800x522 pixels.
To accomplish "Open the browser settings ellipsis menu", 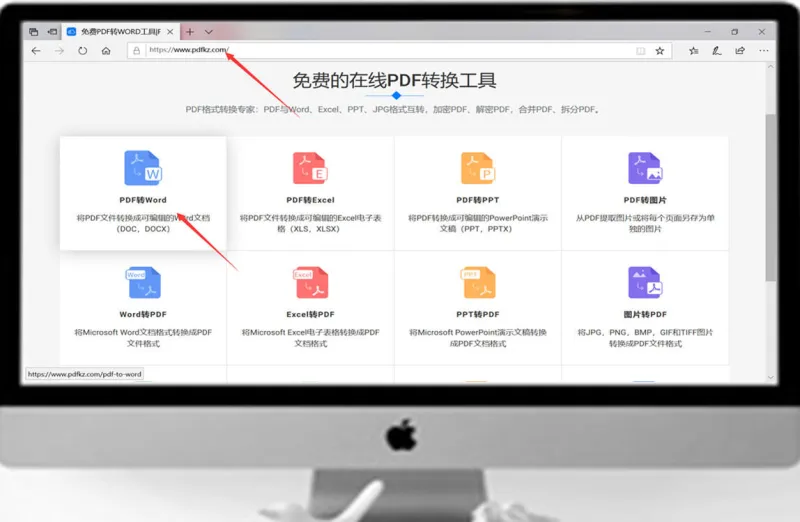I will [763, 51].
